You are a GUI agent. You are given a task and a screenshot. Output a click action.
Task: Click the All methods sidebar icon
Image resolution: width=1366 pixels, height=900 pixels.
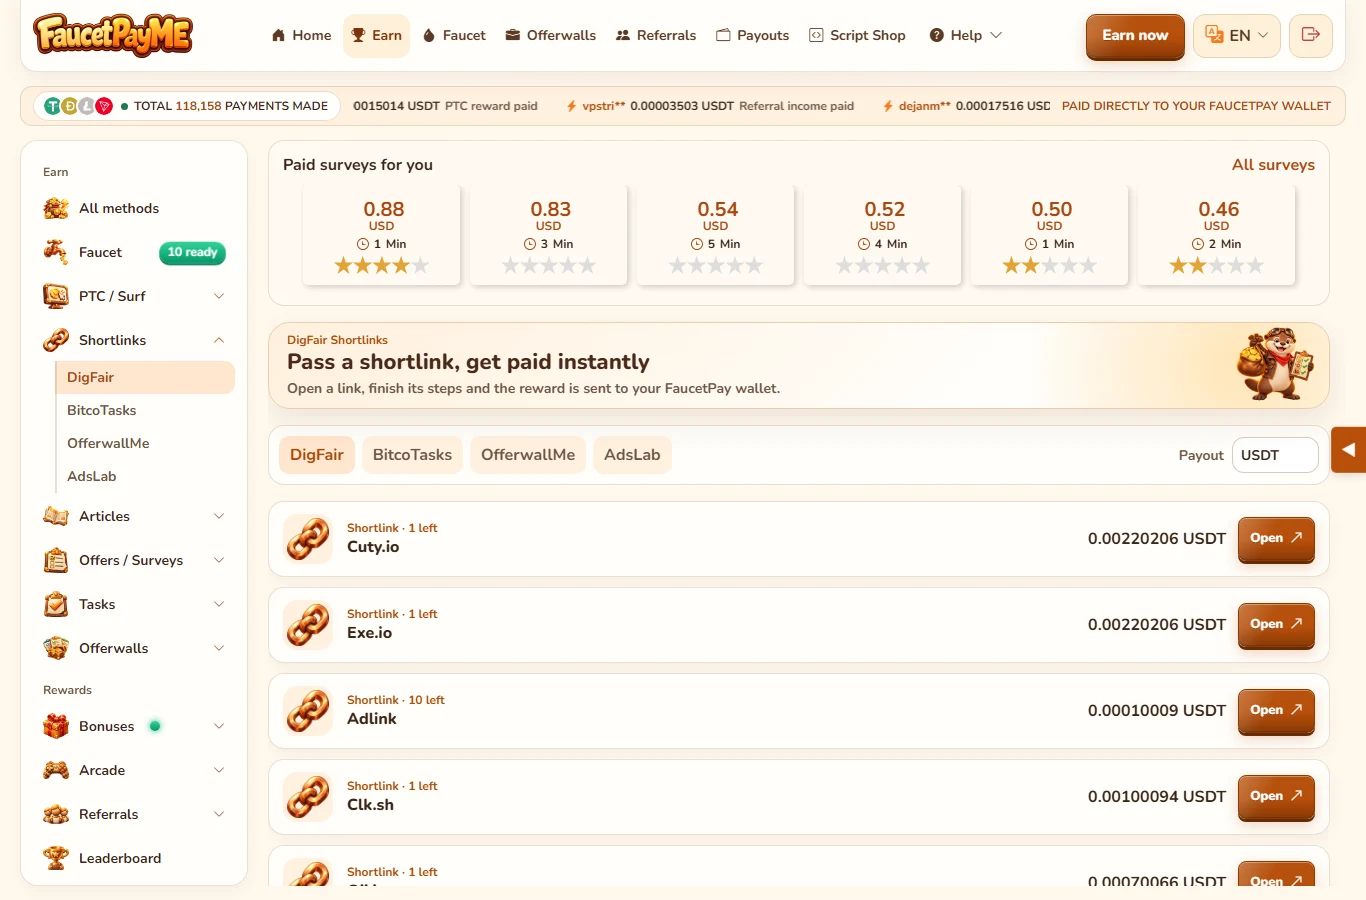tap(56, 208)
